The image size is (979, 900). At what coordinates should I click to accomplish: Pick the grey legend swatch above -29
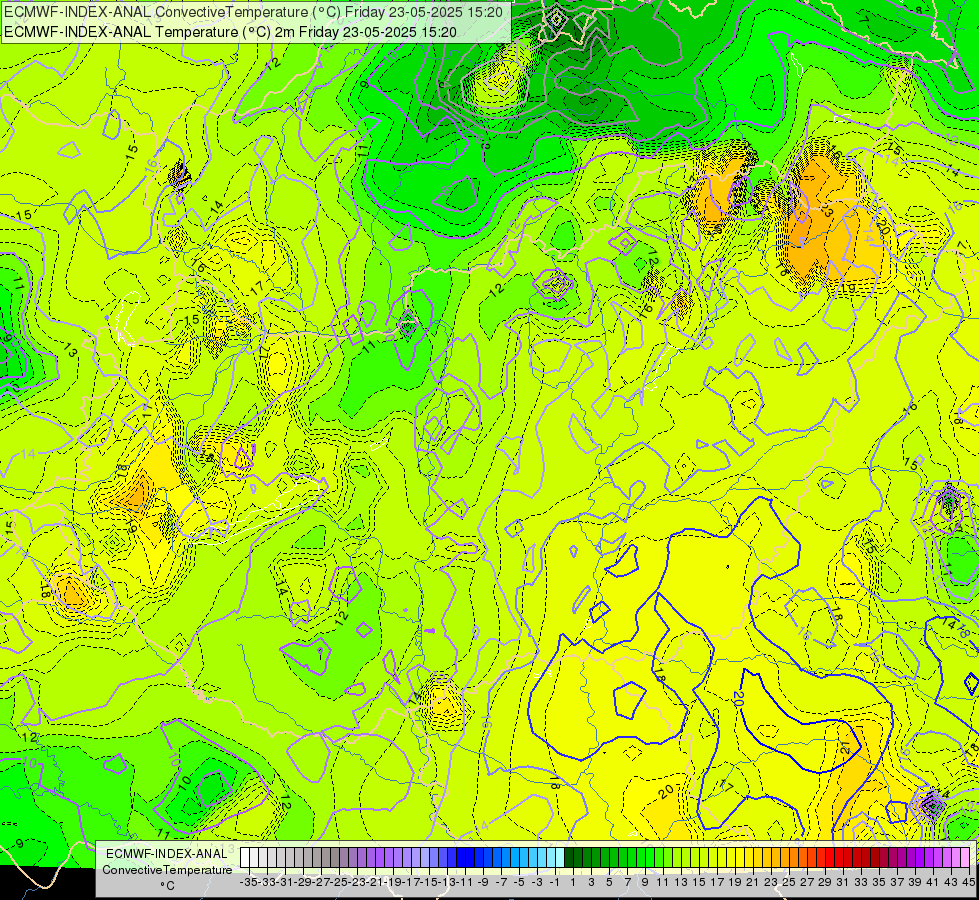click(x=299, y=858)
